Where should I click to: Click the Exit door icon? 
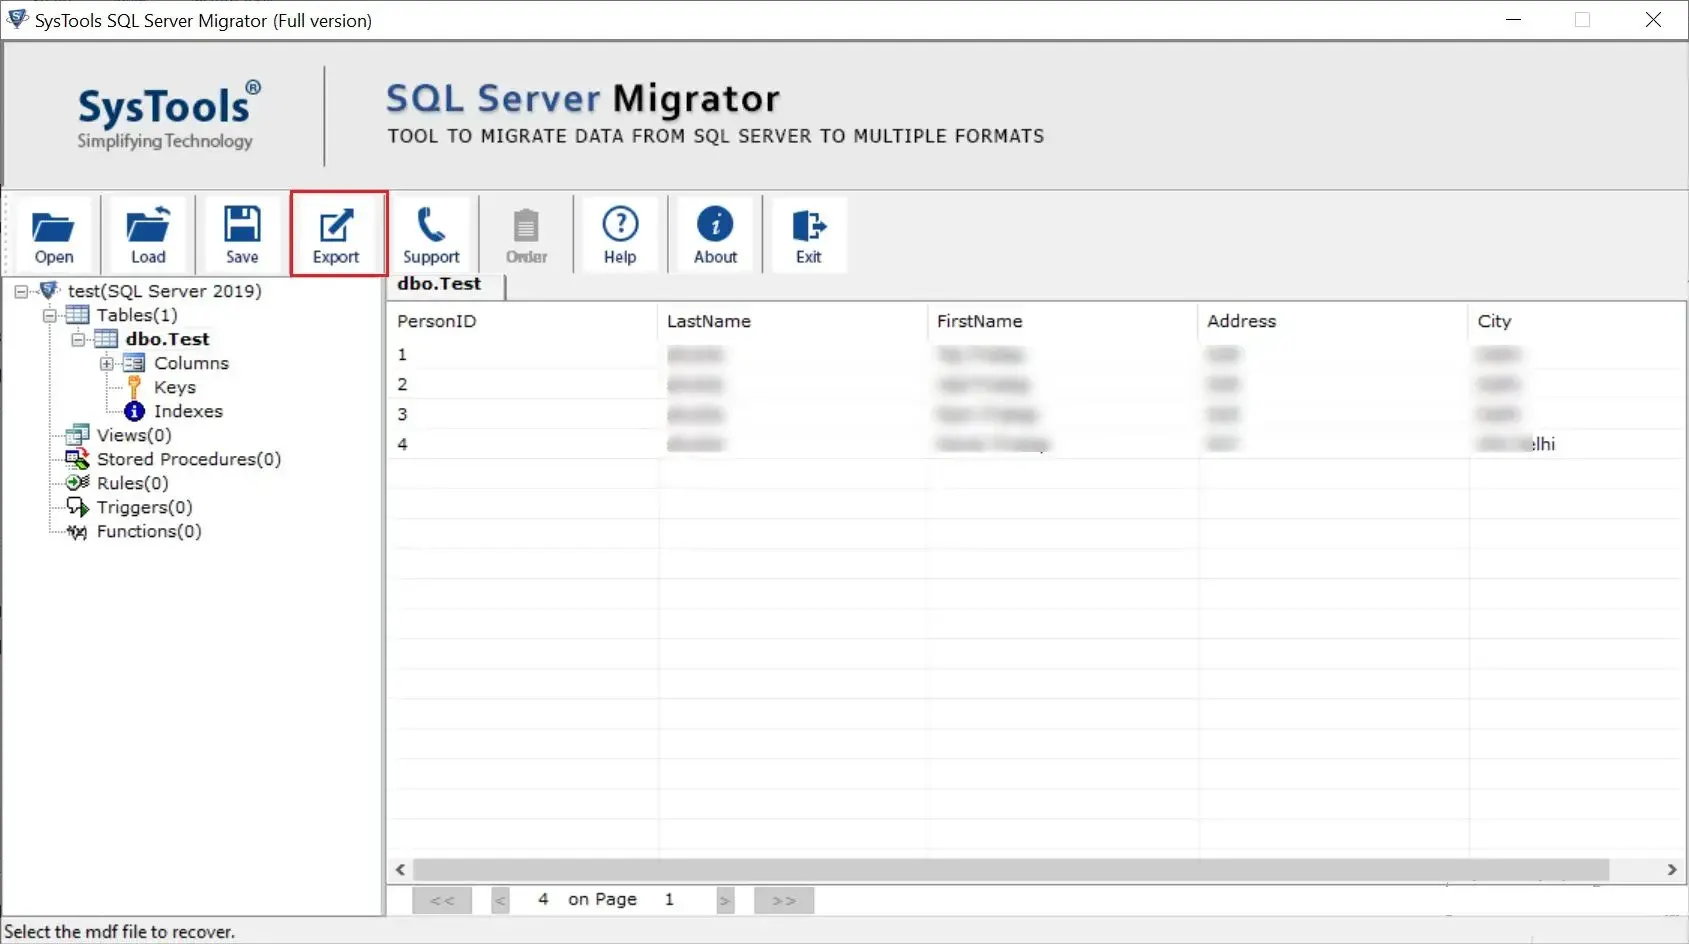coord(809,234)
